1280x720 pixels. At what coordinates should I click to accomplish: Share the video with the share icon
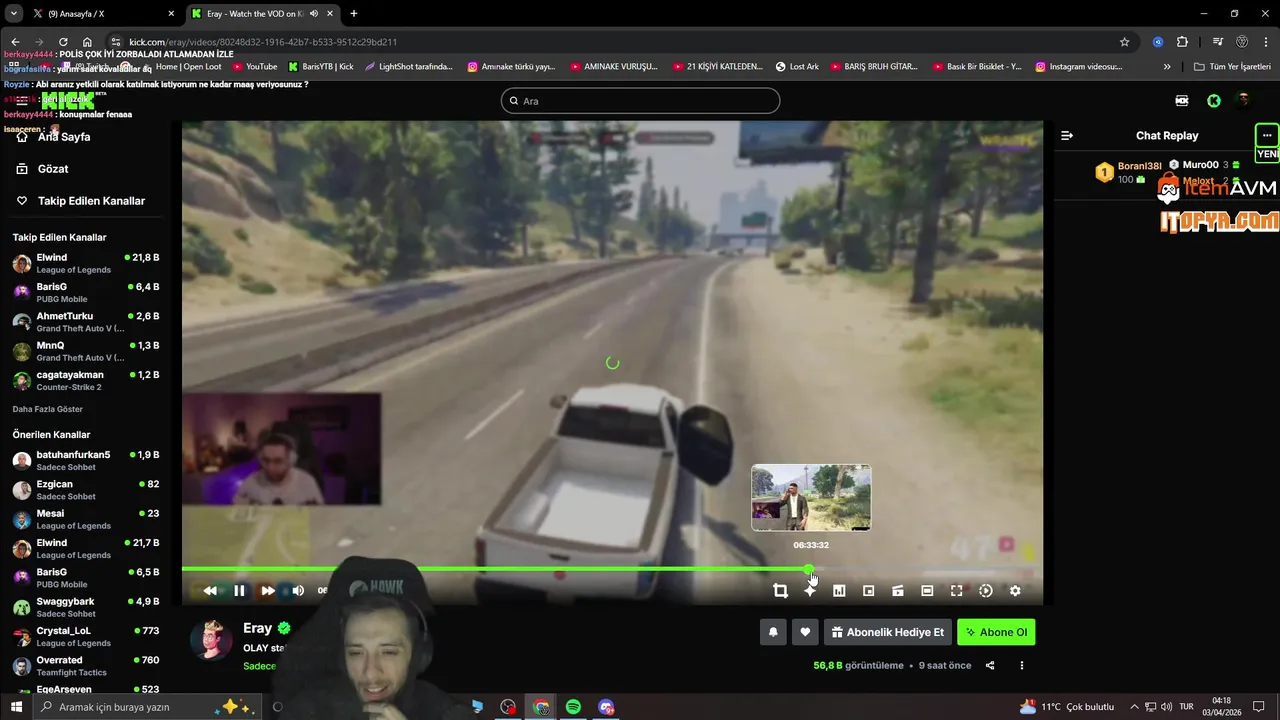coord(990,666)
